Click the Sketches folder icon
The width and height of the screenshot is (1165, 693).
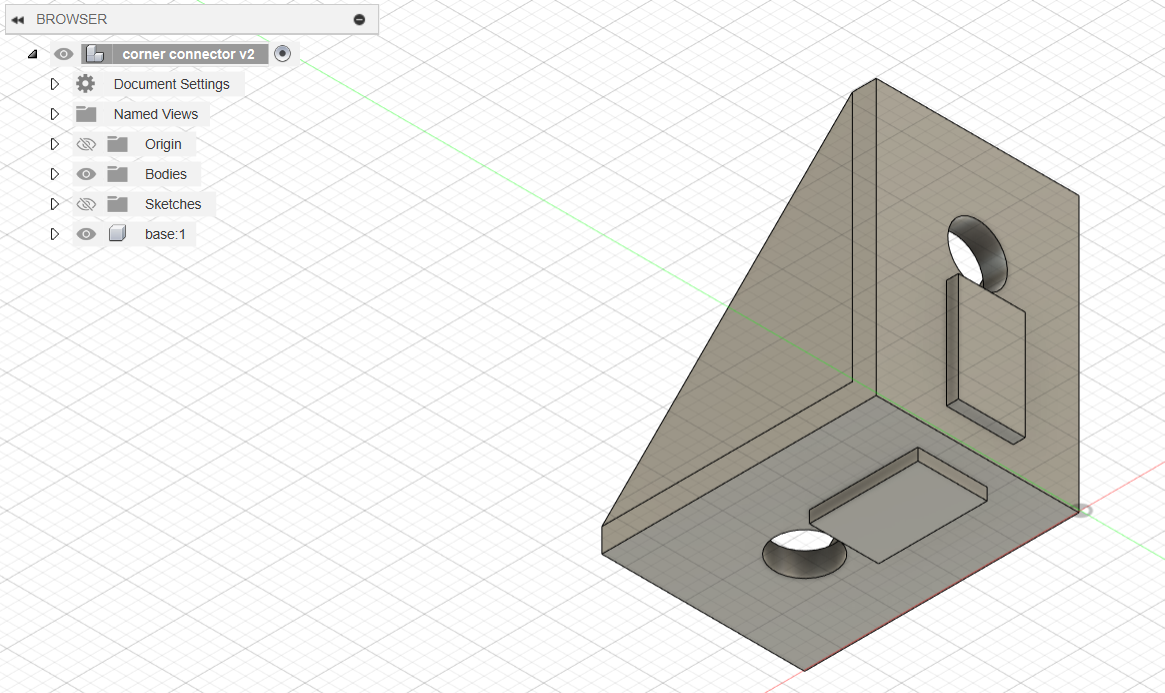click(x=117, y=204)
